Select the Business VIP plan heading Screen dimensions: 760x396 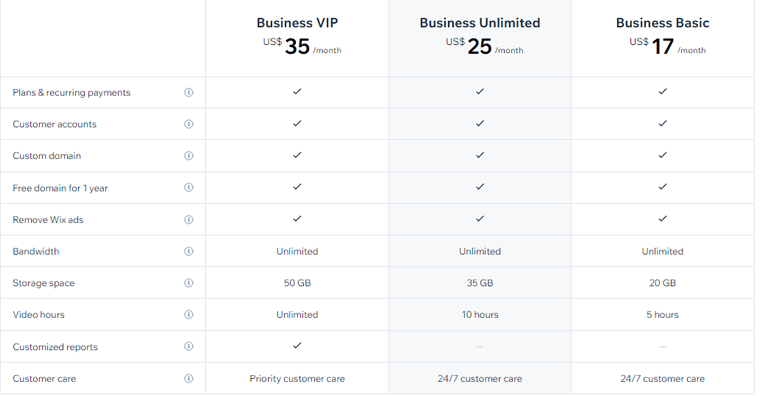(297, 23)
